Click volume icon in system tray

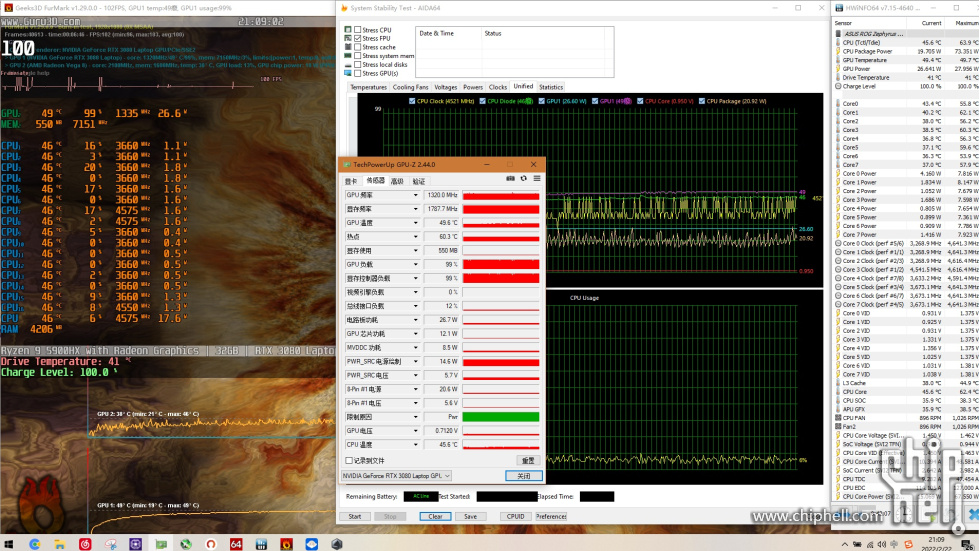click(x=881, y=544)
